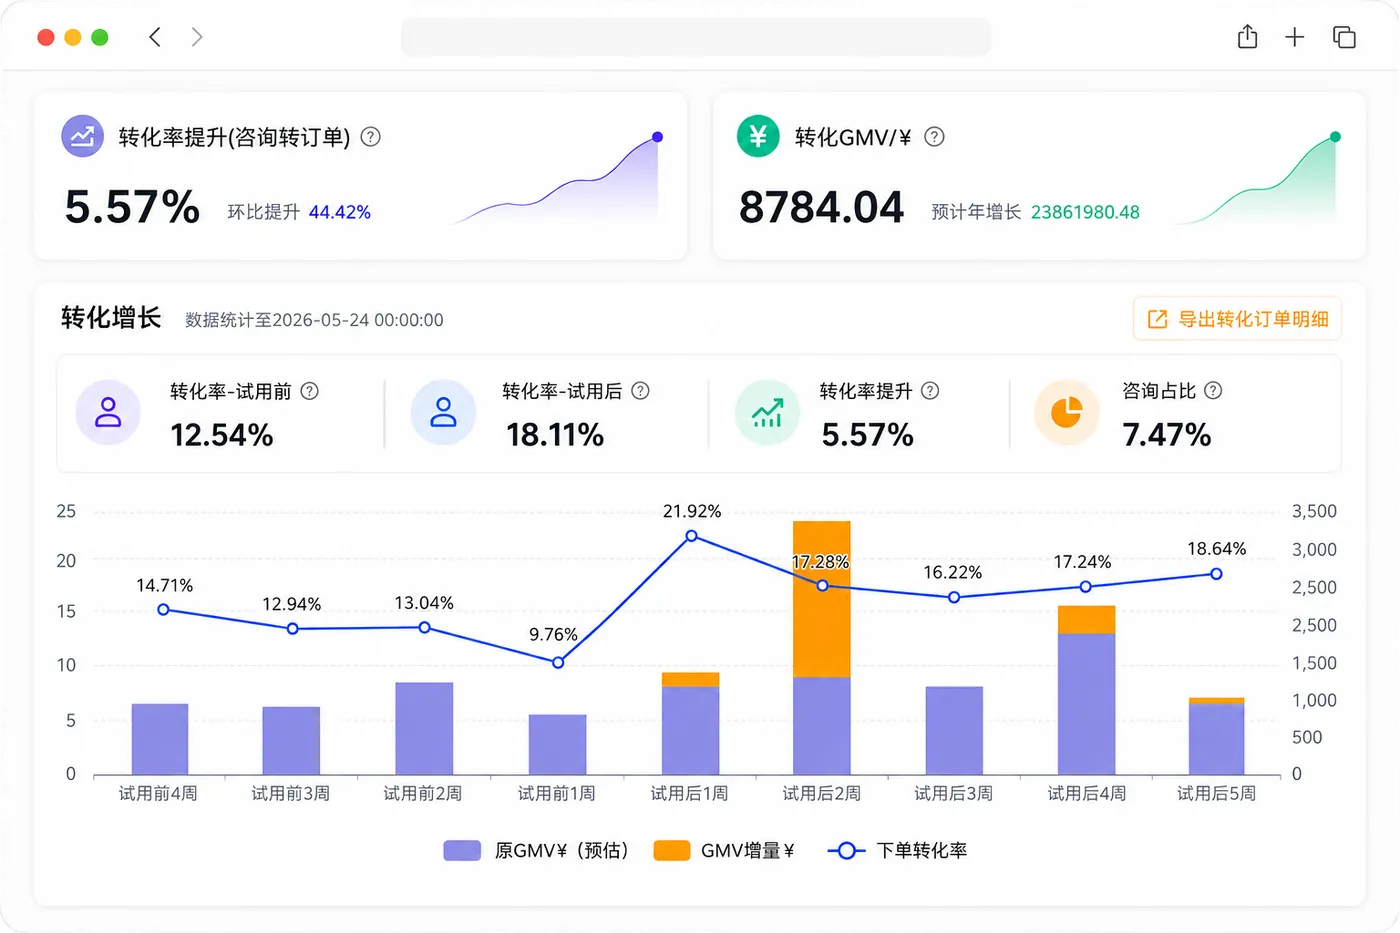Screen dimensions: 1400x933
Task: Click help icon next to 转化率-试用后
Action: point(641,391)
